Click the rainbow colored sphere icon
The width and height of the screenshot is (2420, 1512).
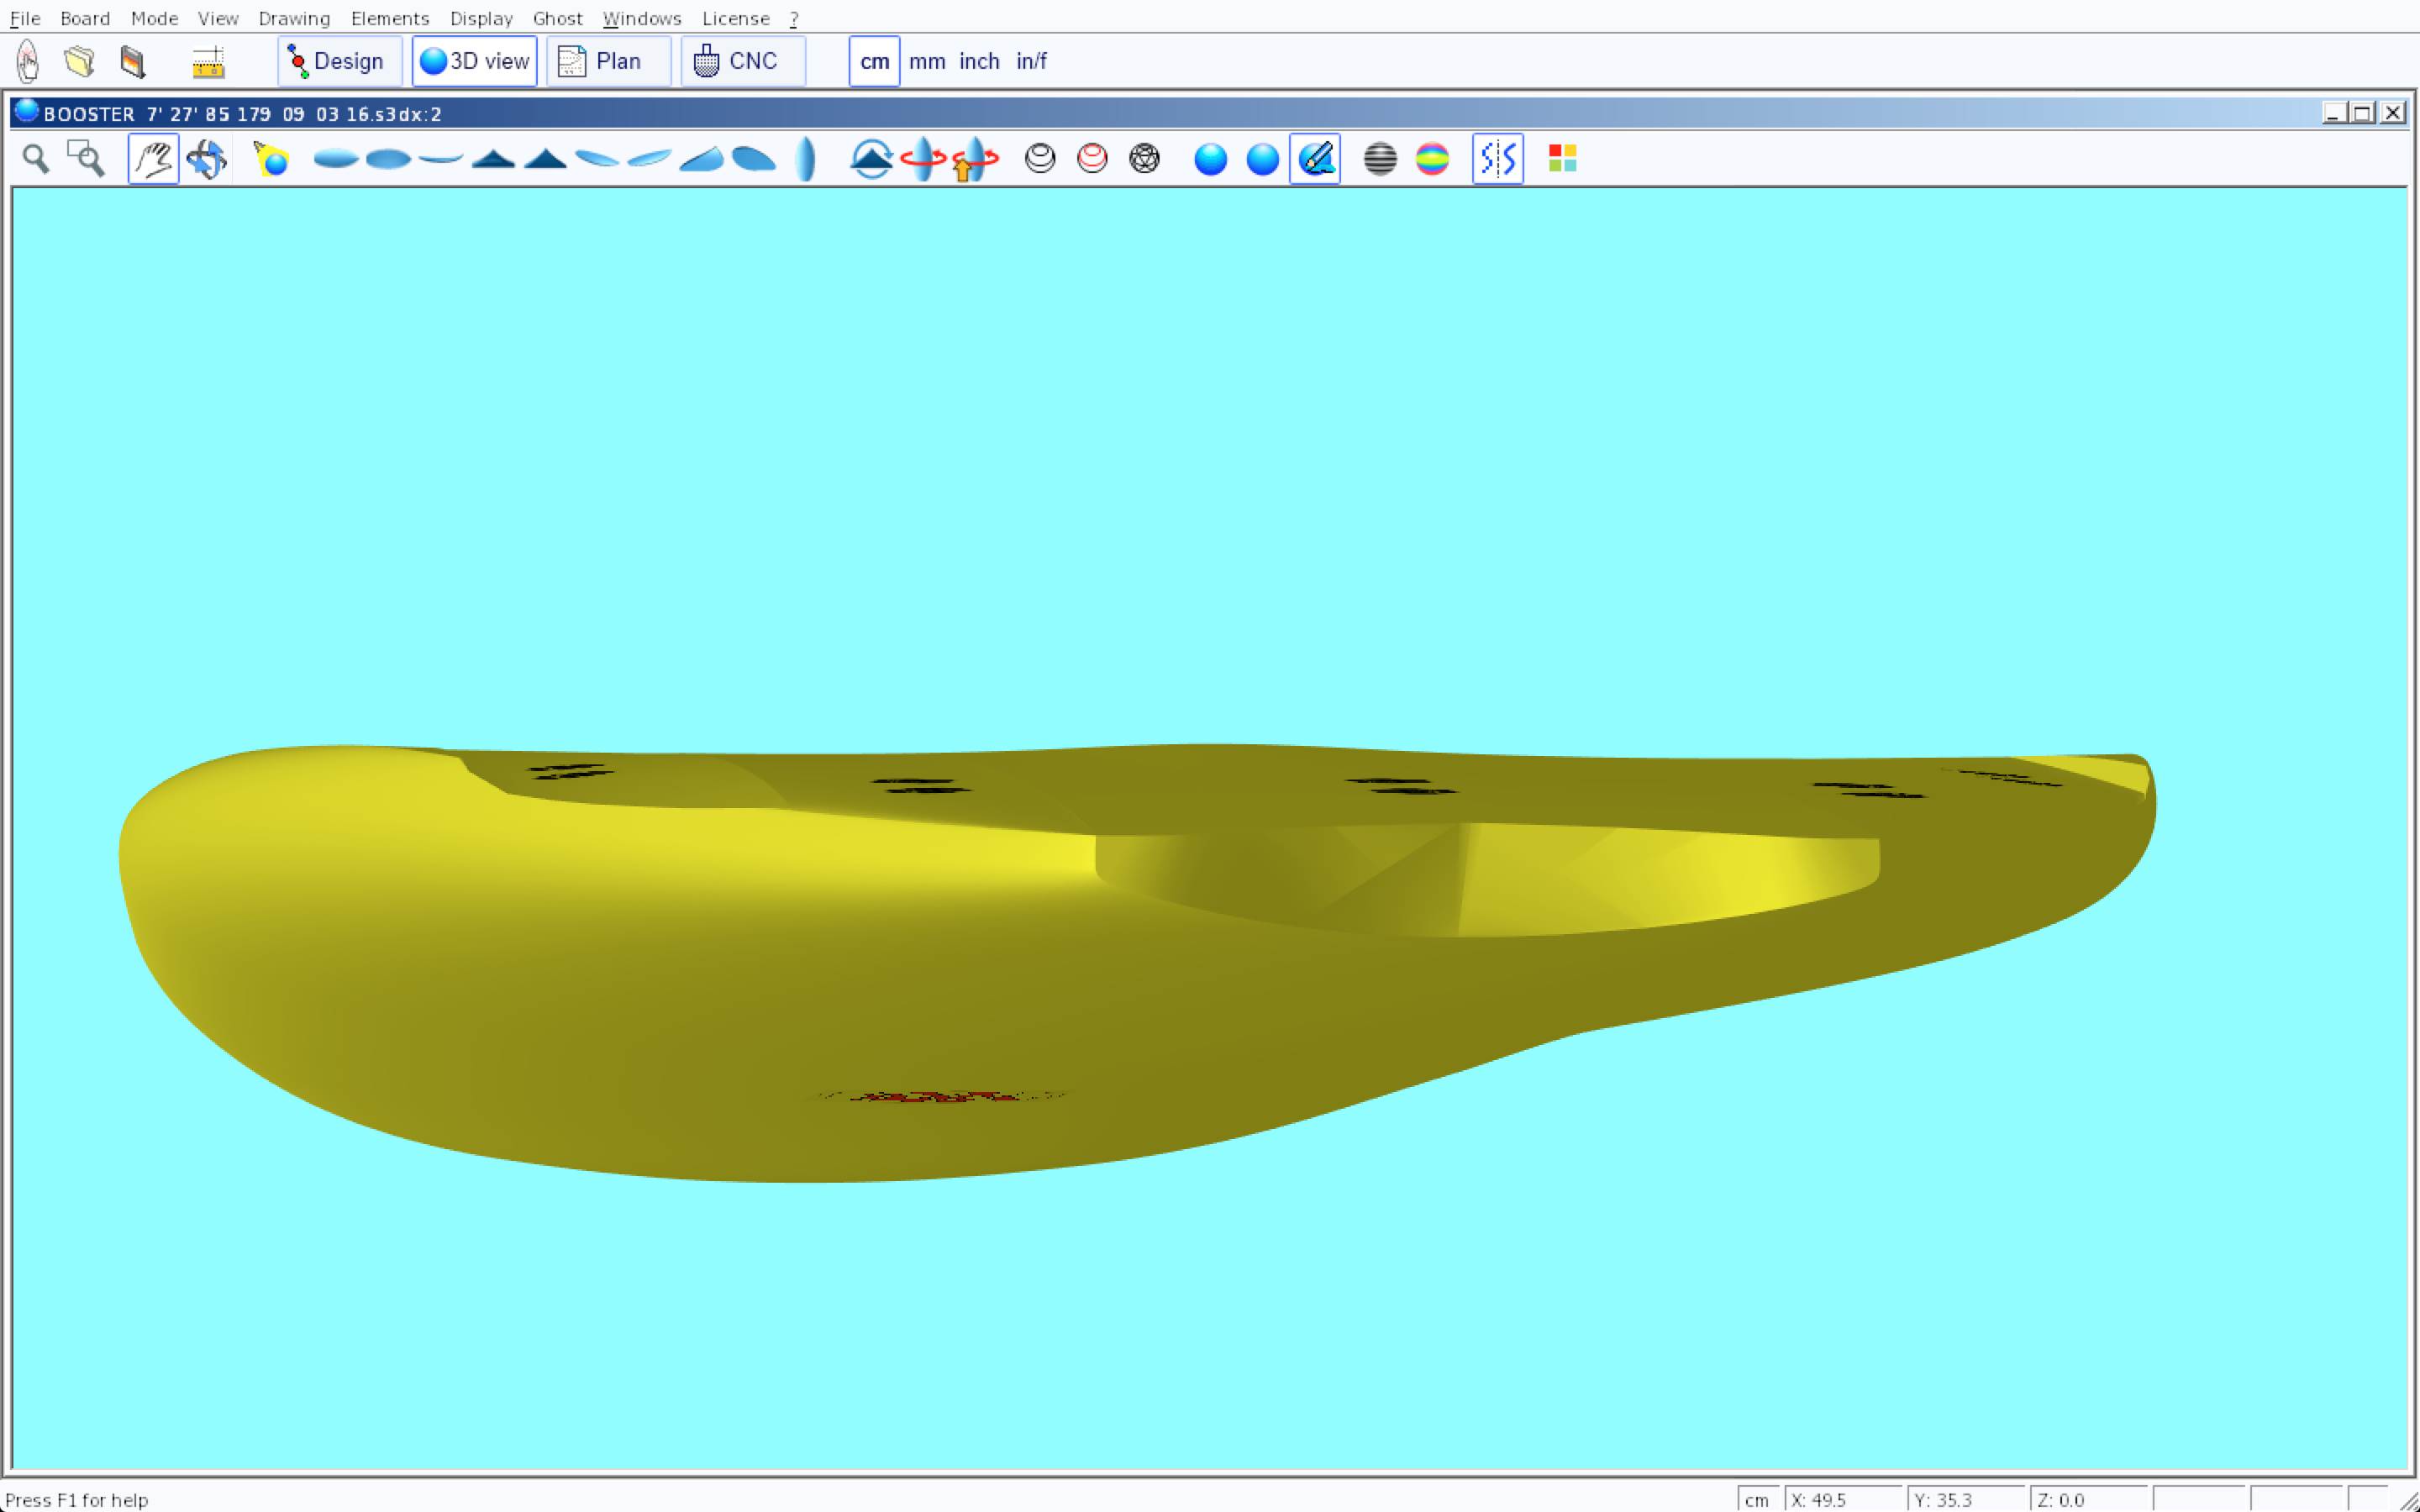tap(1432, 159)
